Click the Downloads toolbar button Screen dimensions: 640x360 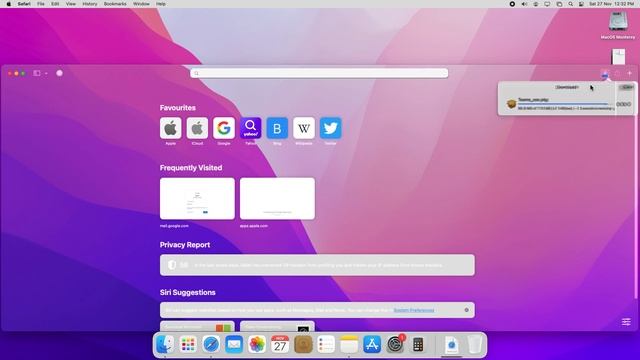[604, 73]
